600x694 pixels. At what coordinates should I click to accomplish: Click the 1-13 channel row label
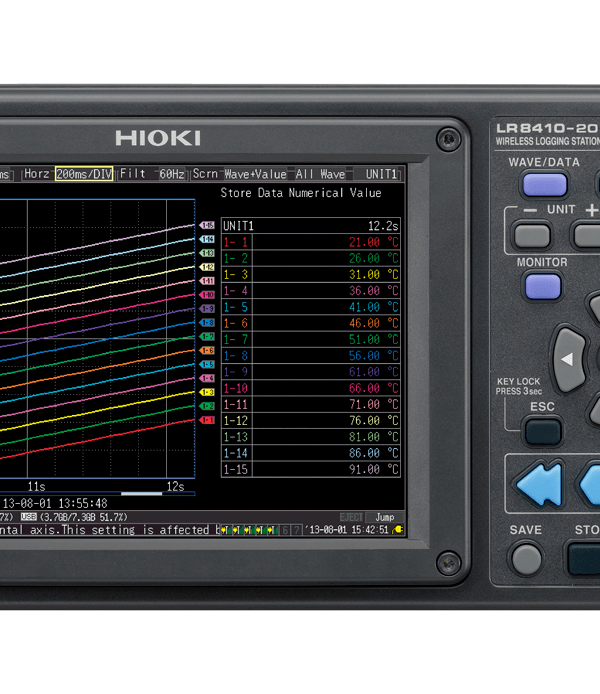pyautogui.click(x=236, y=437)
